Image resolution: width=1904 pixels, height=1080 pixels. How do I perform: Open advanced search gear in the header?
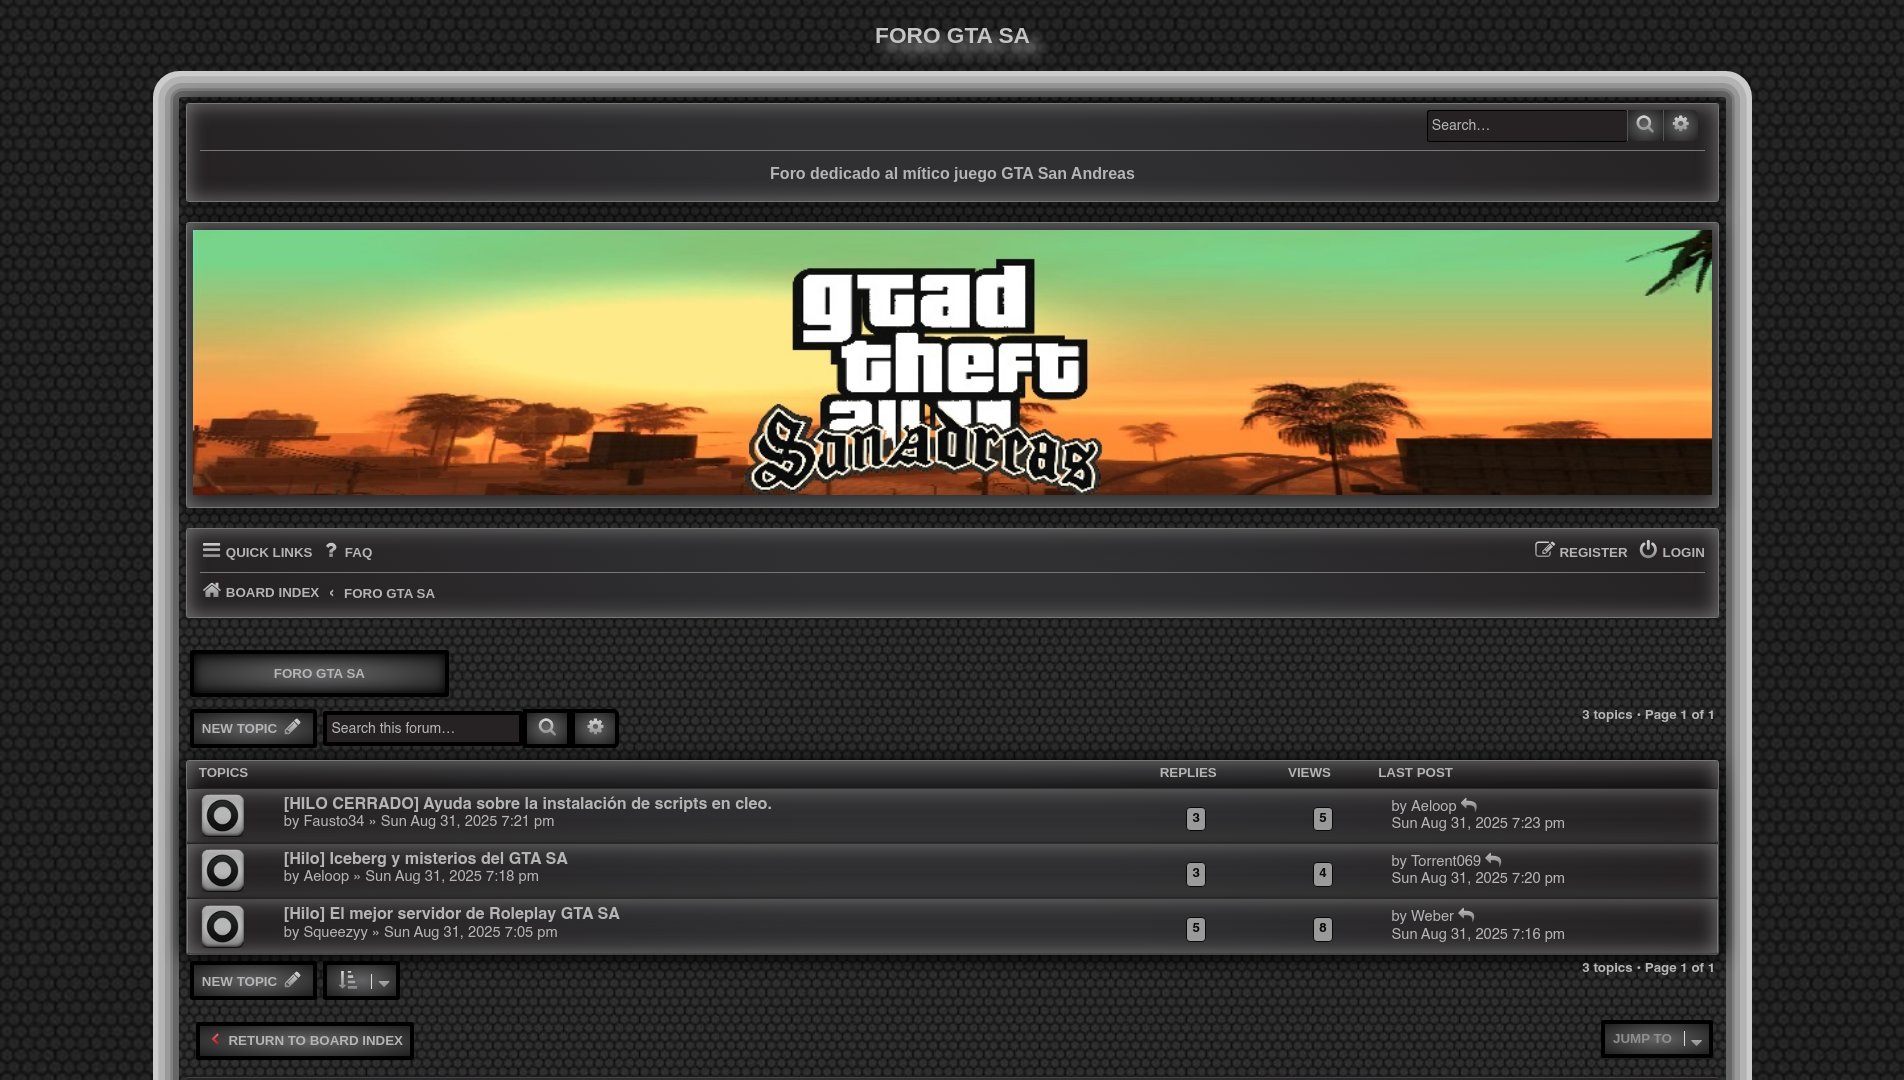click(1681, 125)
